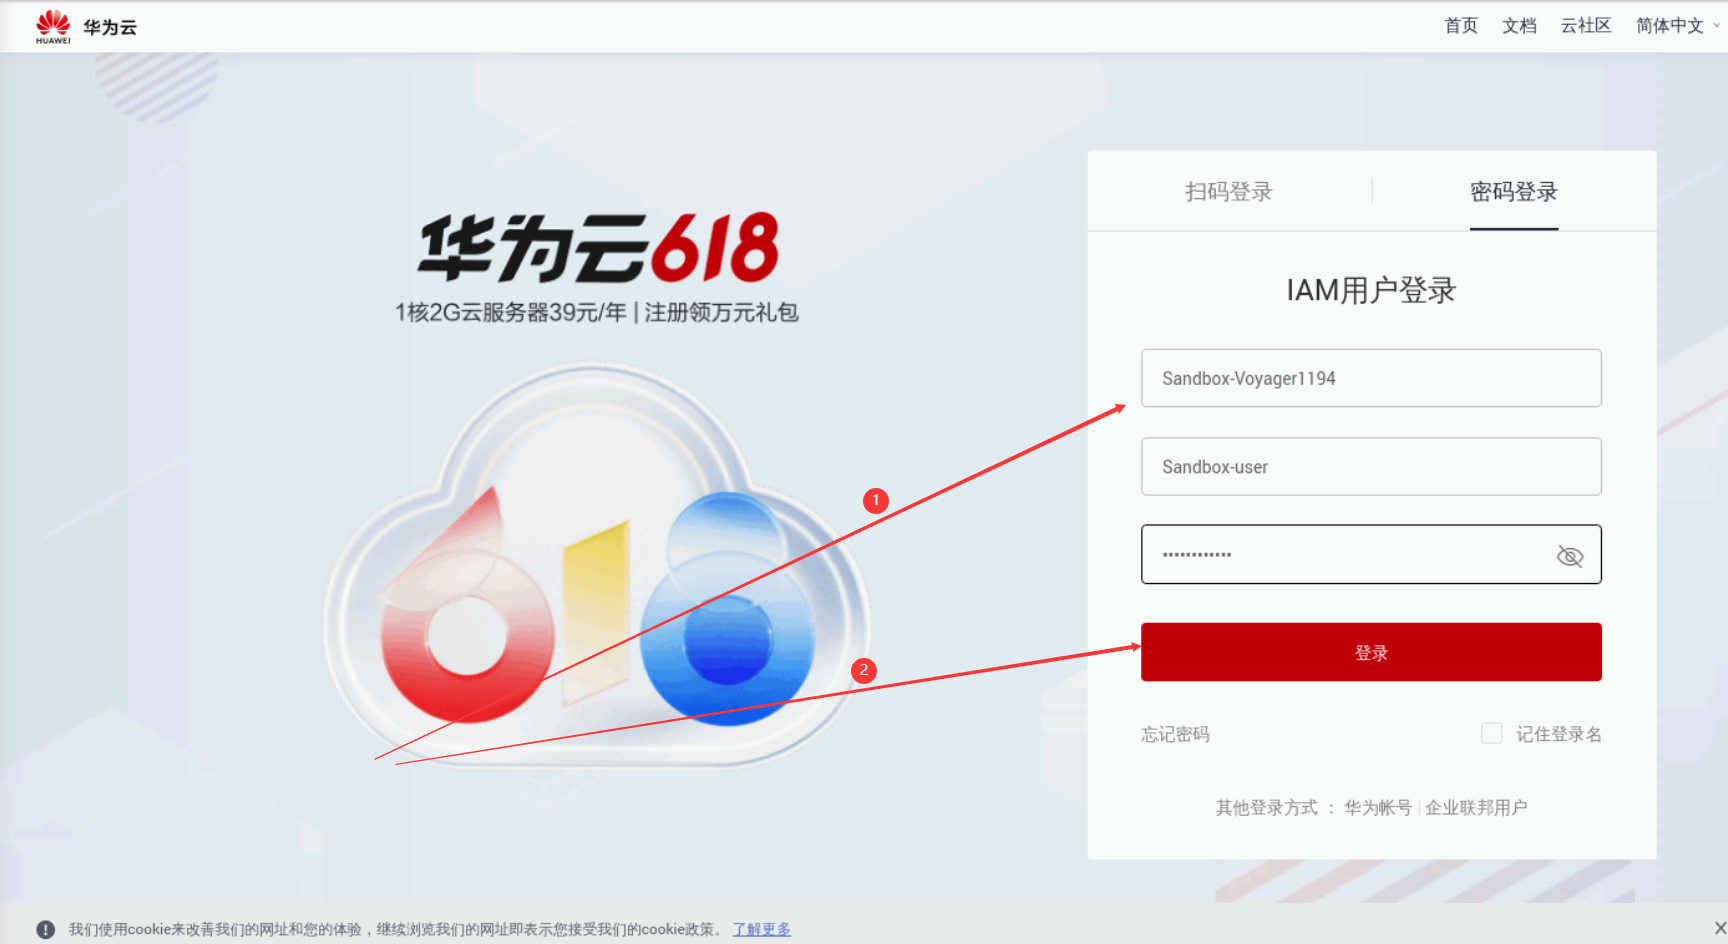Switch to the 密码登录 tab
The width and height of the screenshot is (1728, 944).
[x=1514, y=191]
